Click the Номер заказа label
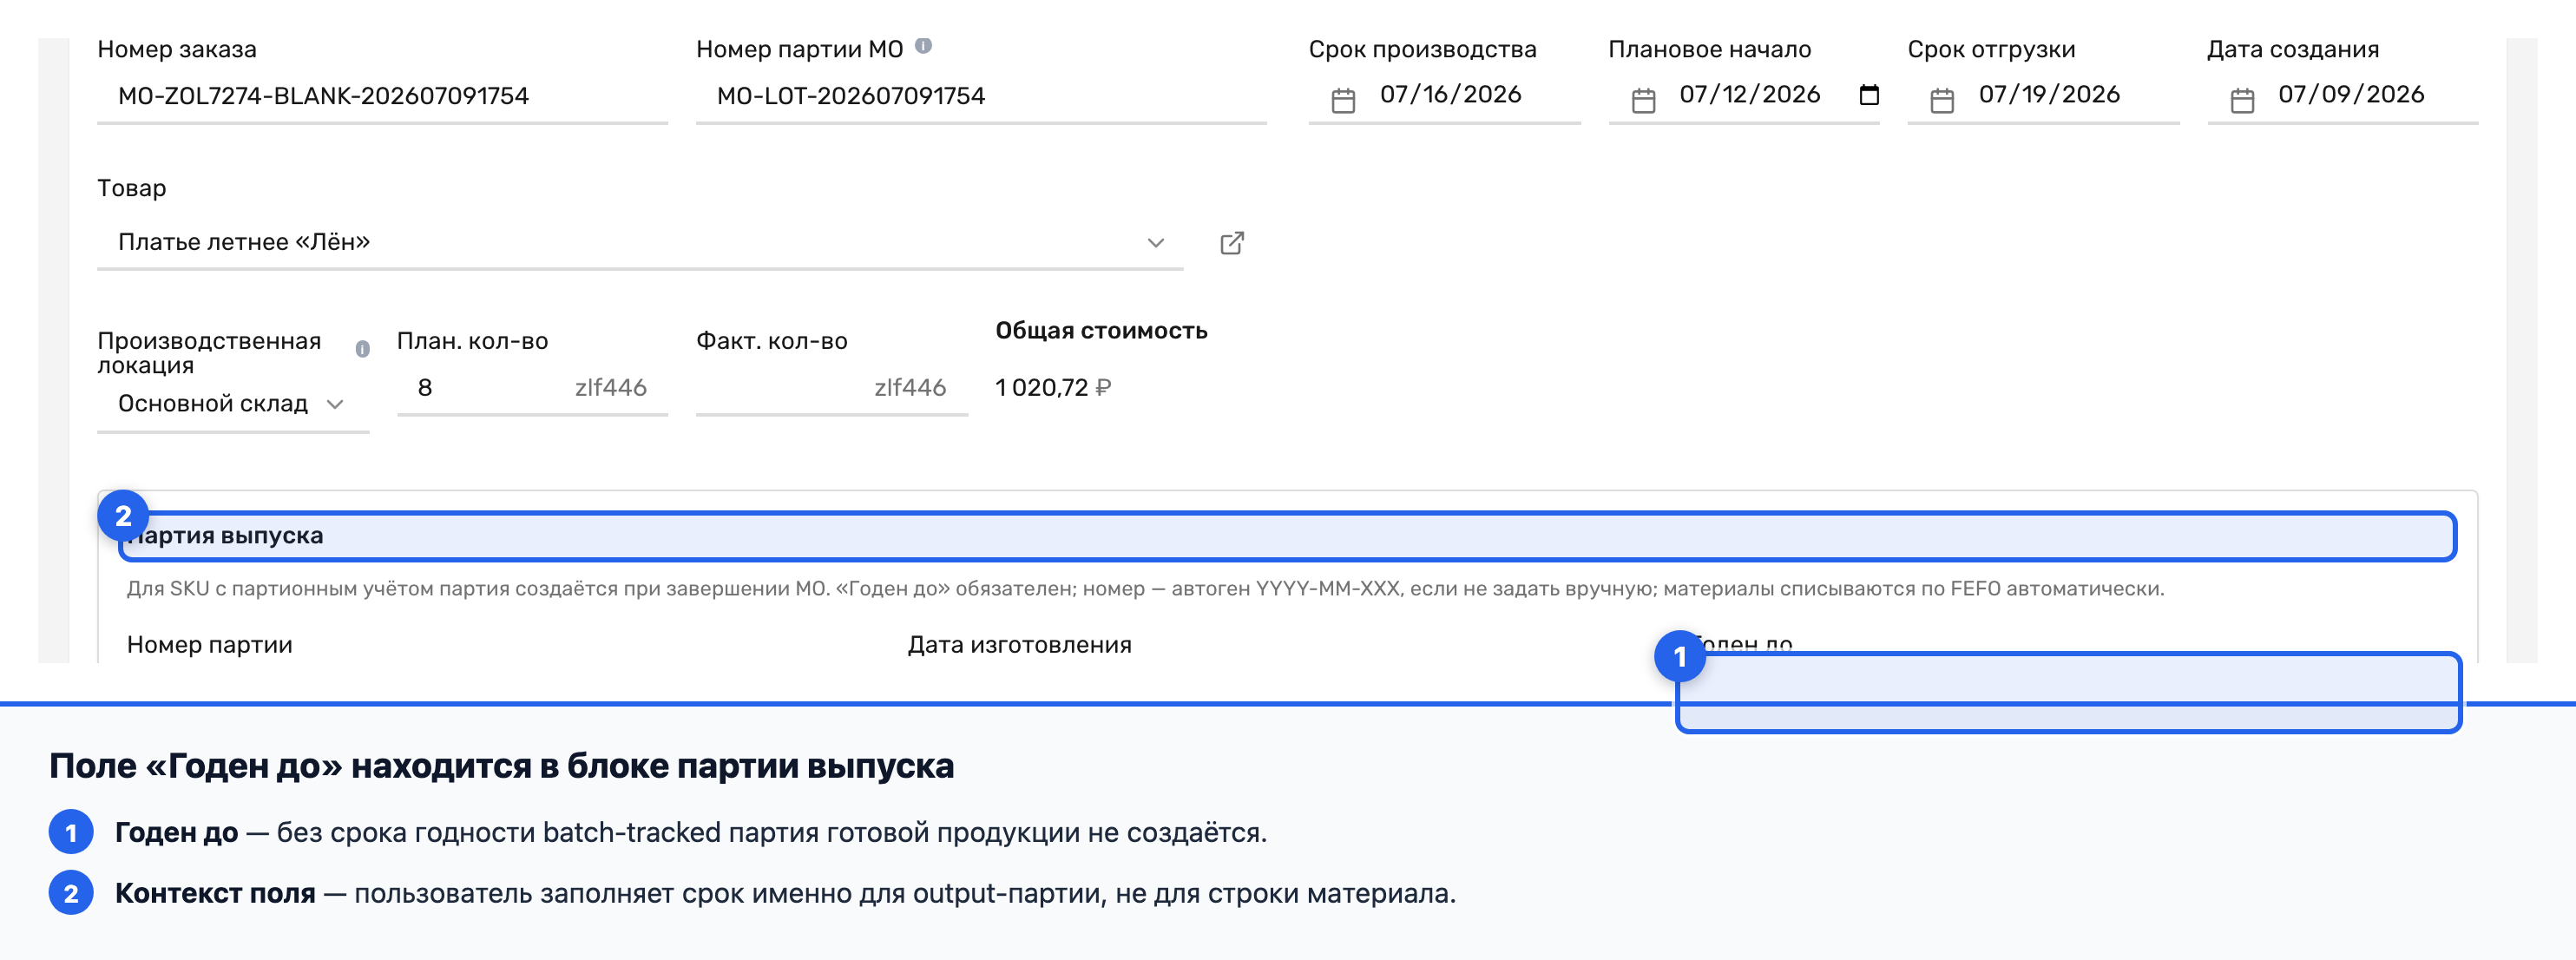The image size is (2576, 960). (x=177, y=49)
